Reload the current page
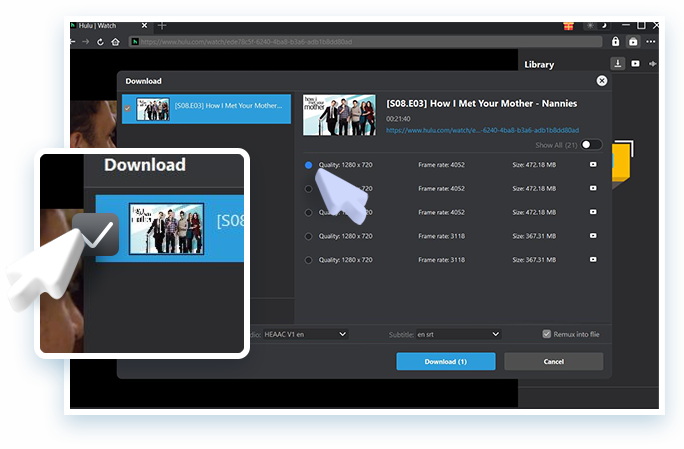The width and height of the screenshot is (684, 449). coord(100,42)
